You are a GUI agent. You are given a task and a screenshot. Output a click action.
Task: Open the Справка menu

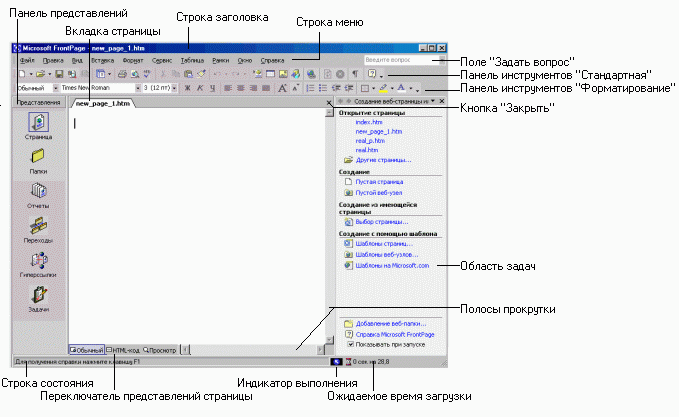[272, 60]
